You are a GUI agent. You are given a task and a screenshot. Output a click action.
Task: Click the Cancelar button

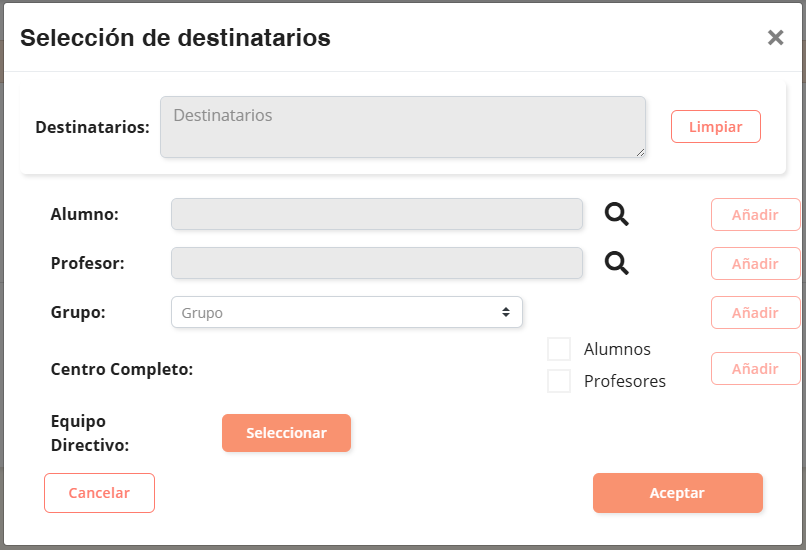(99, 493)
